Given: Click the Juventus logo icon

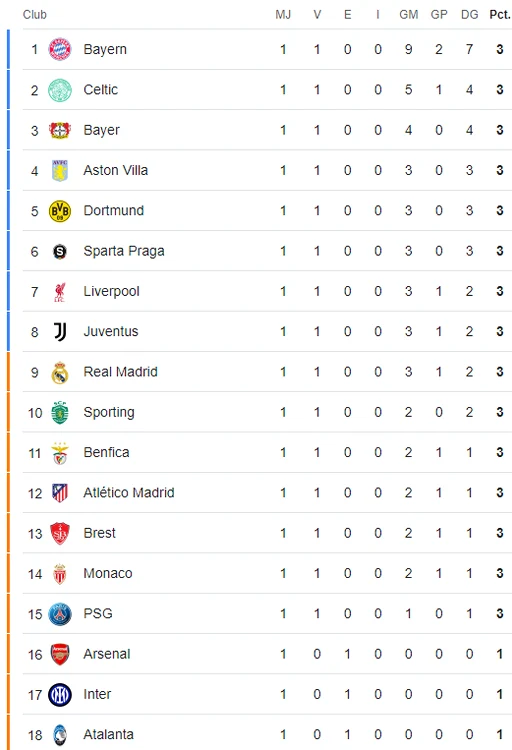Looking at the screenshot, I should (x=60, y=331).
